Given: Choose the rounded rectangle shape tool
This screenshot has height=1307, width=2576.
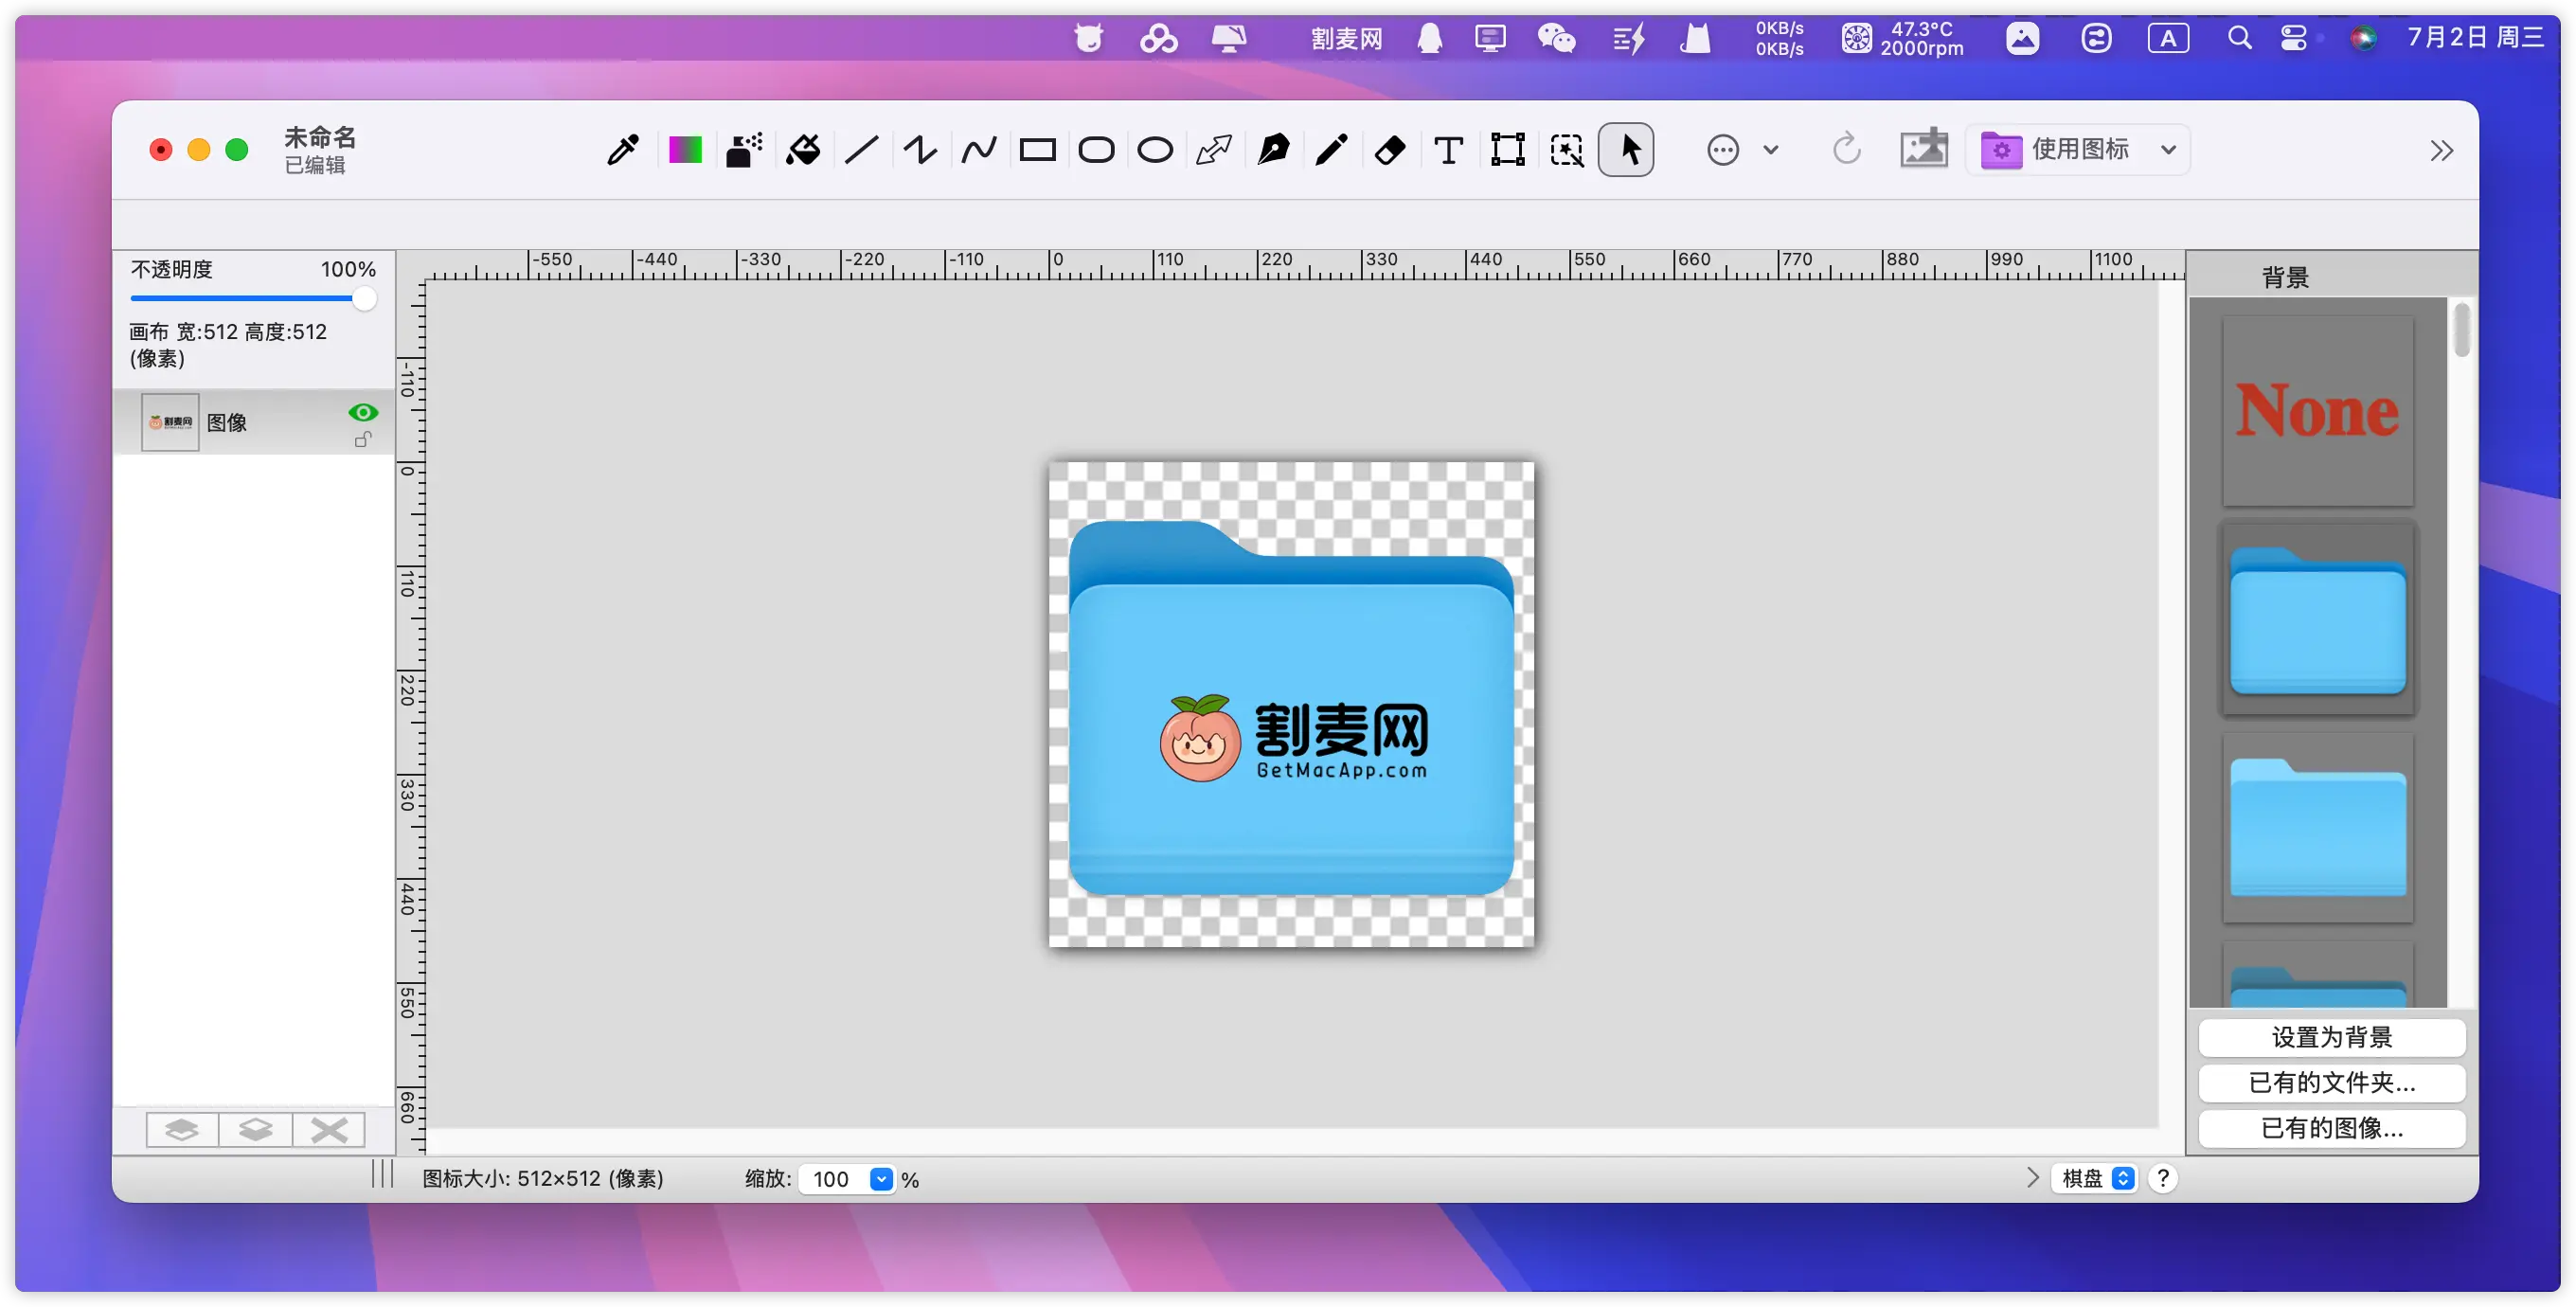Looking at the screenshot, I should coord(1096,150).
